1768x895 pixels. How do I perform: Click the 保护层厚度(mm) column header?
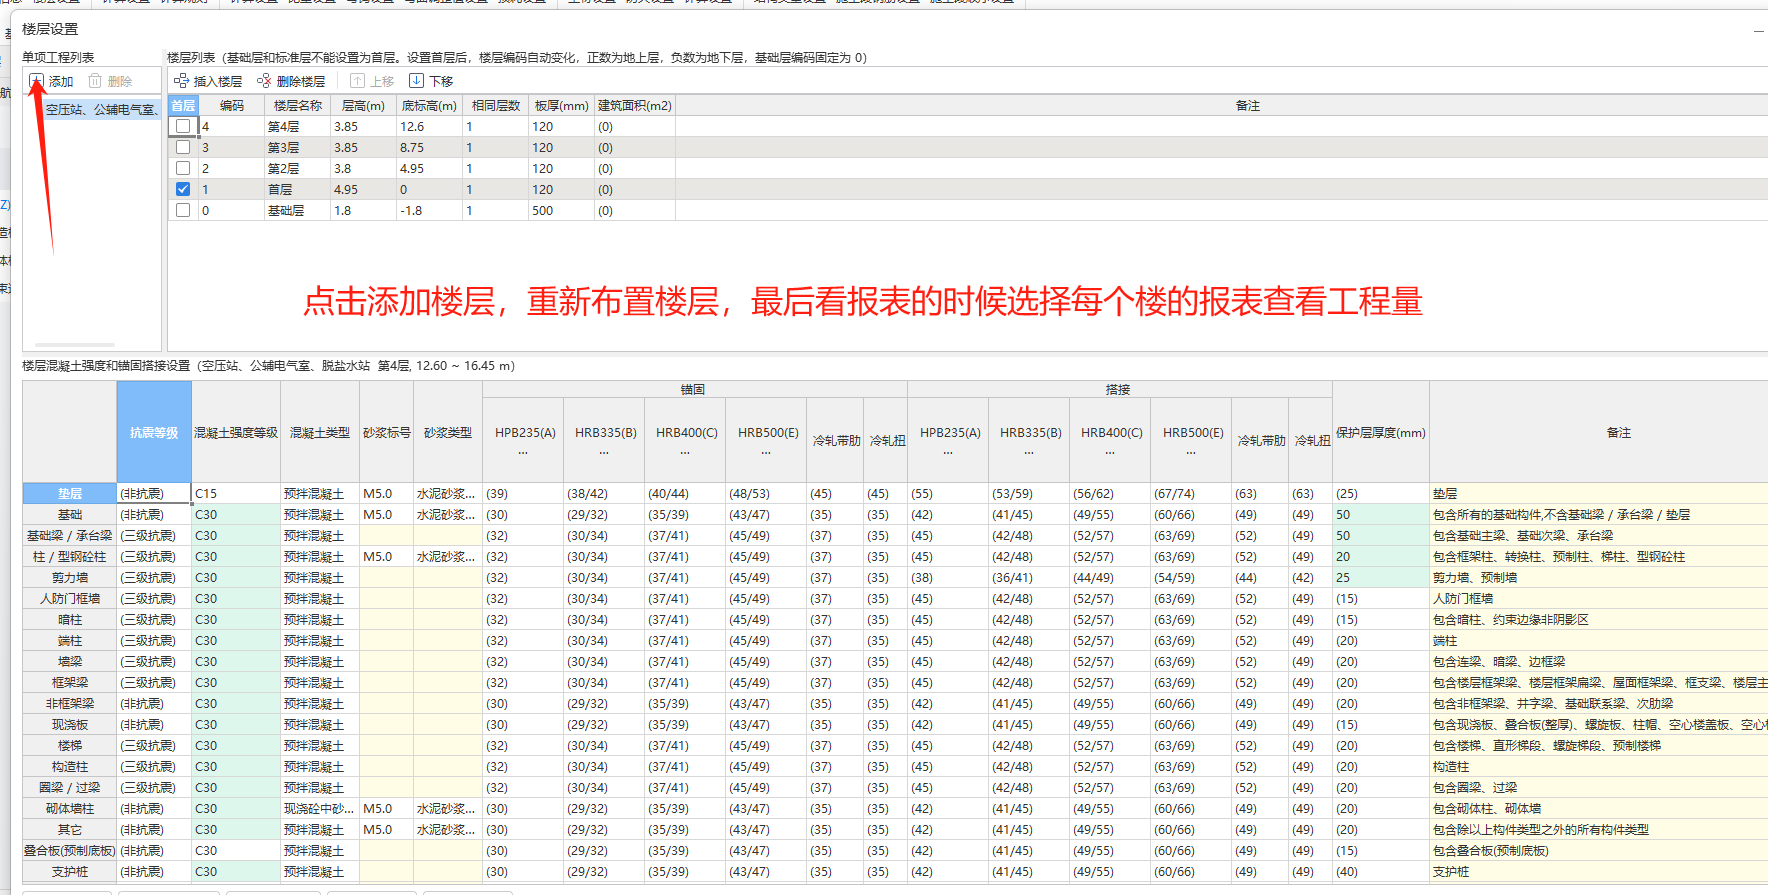click(1381, 432)
